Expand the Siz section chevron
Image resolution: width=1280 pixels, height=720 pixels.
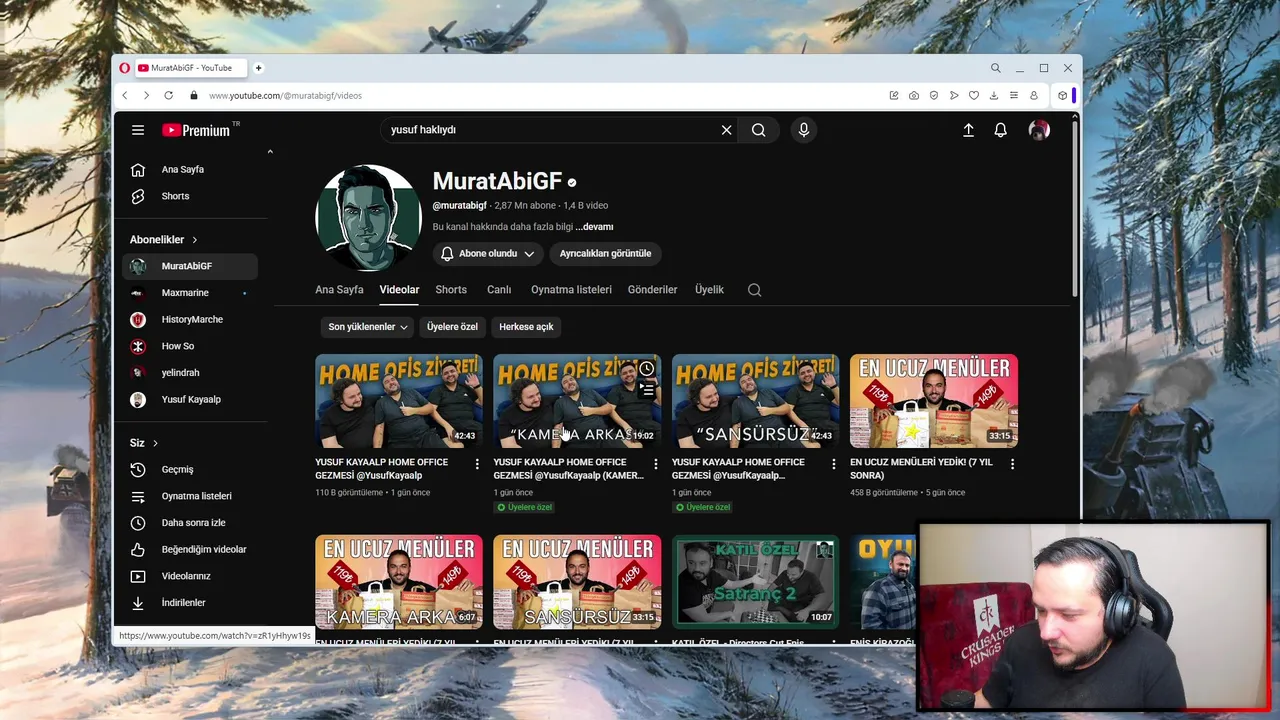155,443
